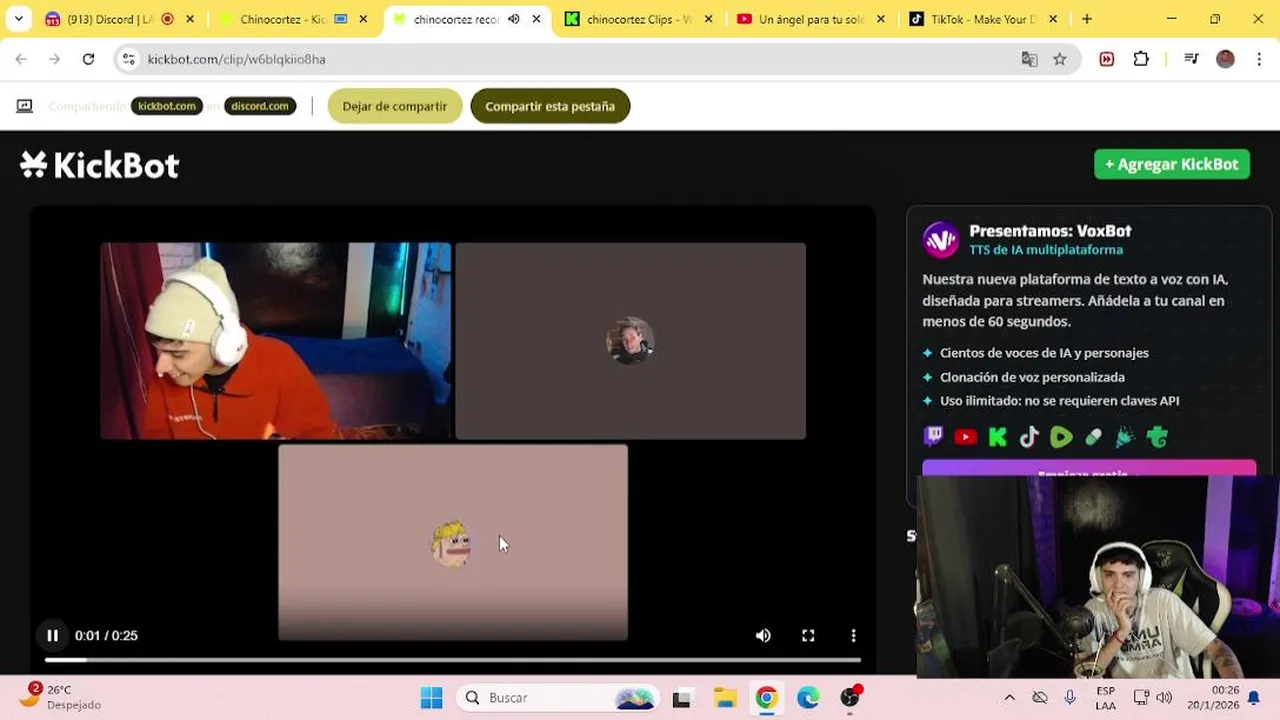Open Microsoft Edge from the taskbar
The image size is (1280, 720).
coord(808,698)
